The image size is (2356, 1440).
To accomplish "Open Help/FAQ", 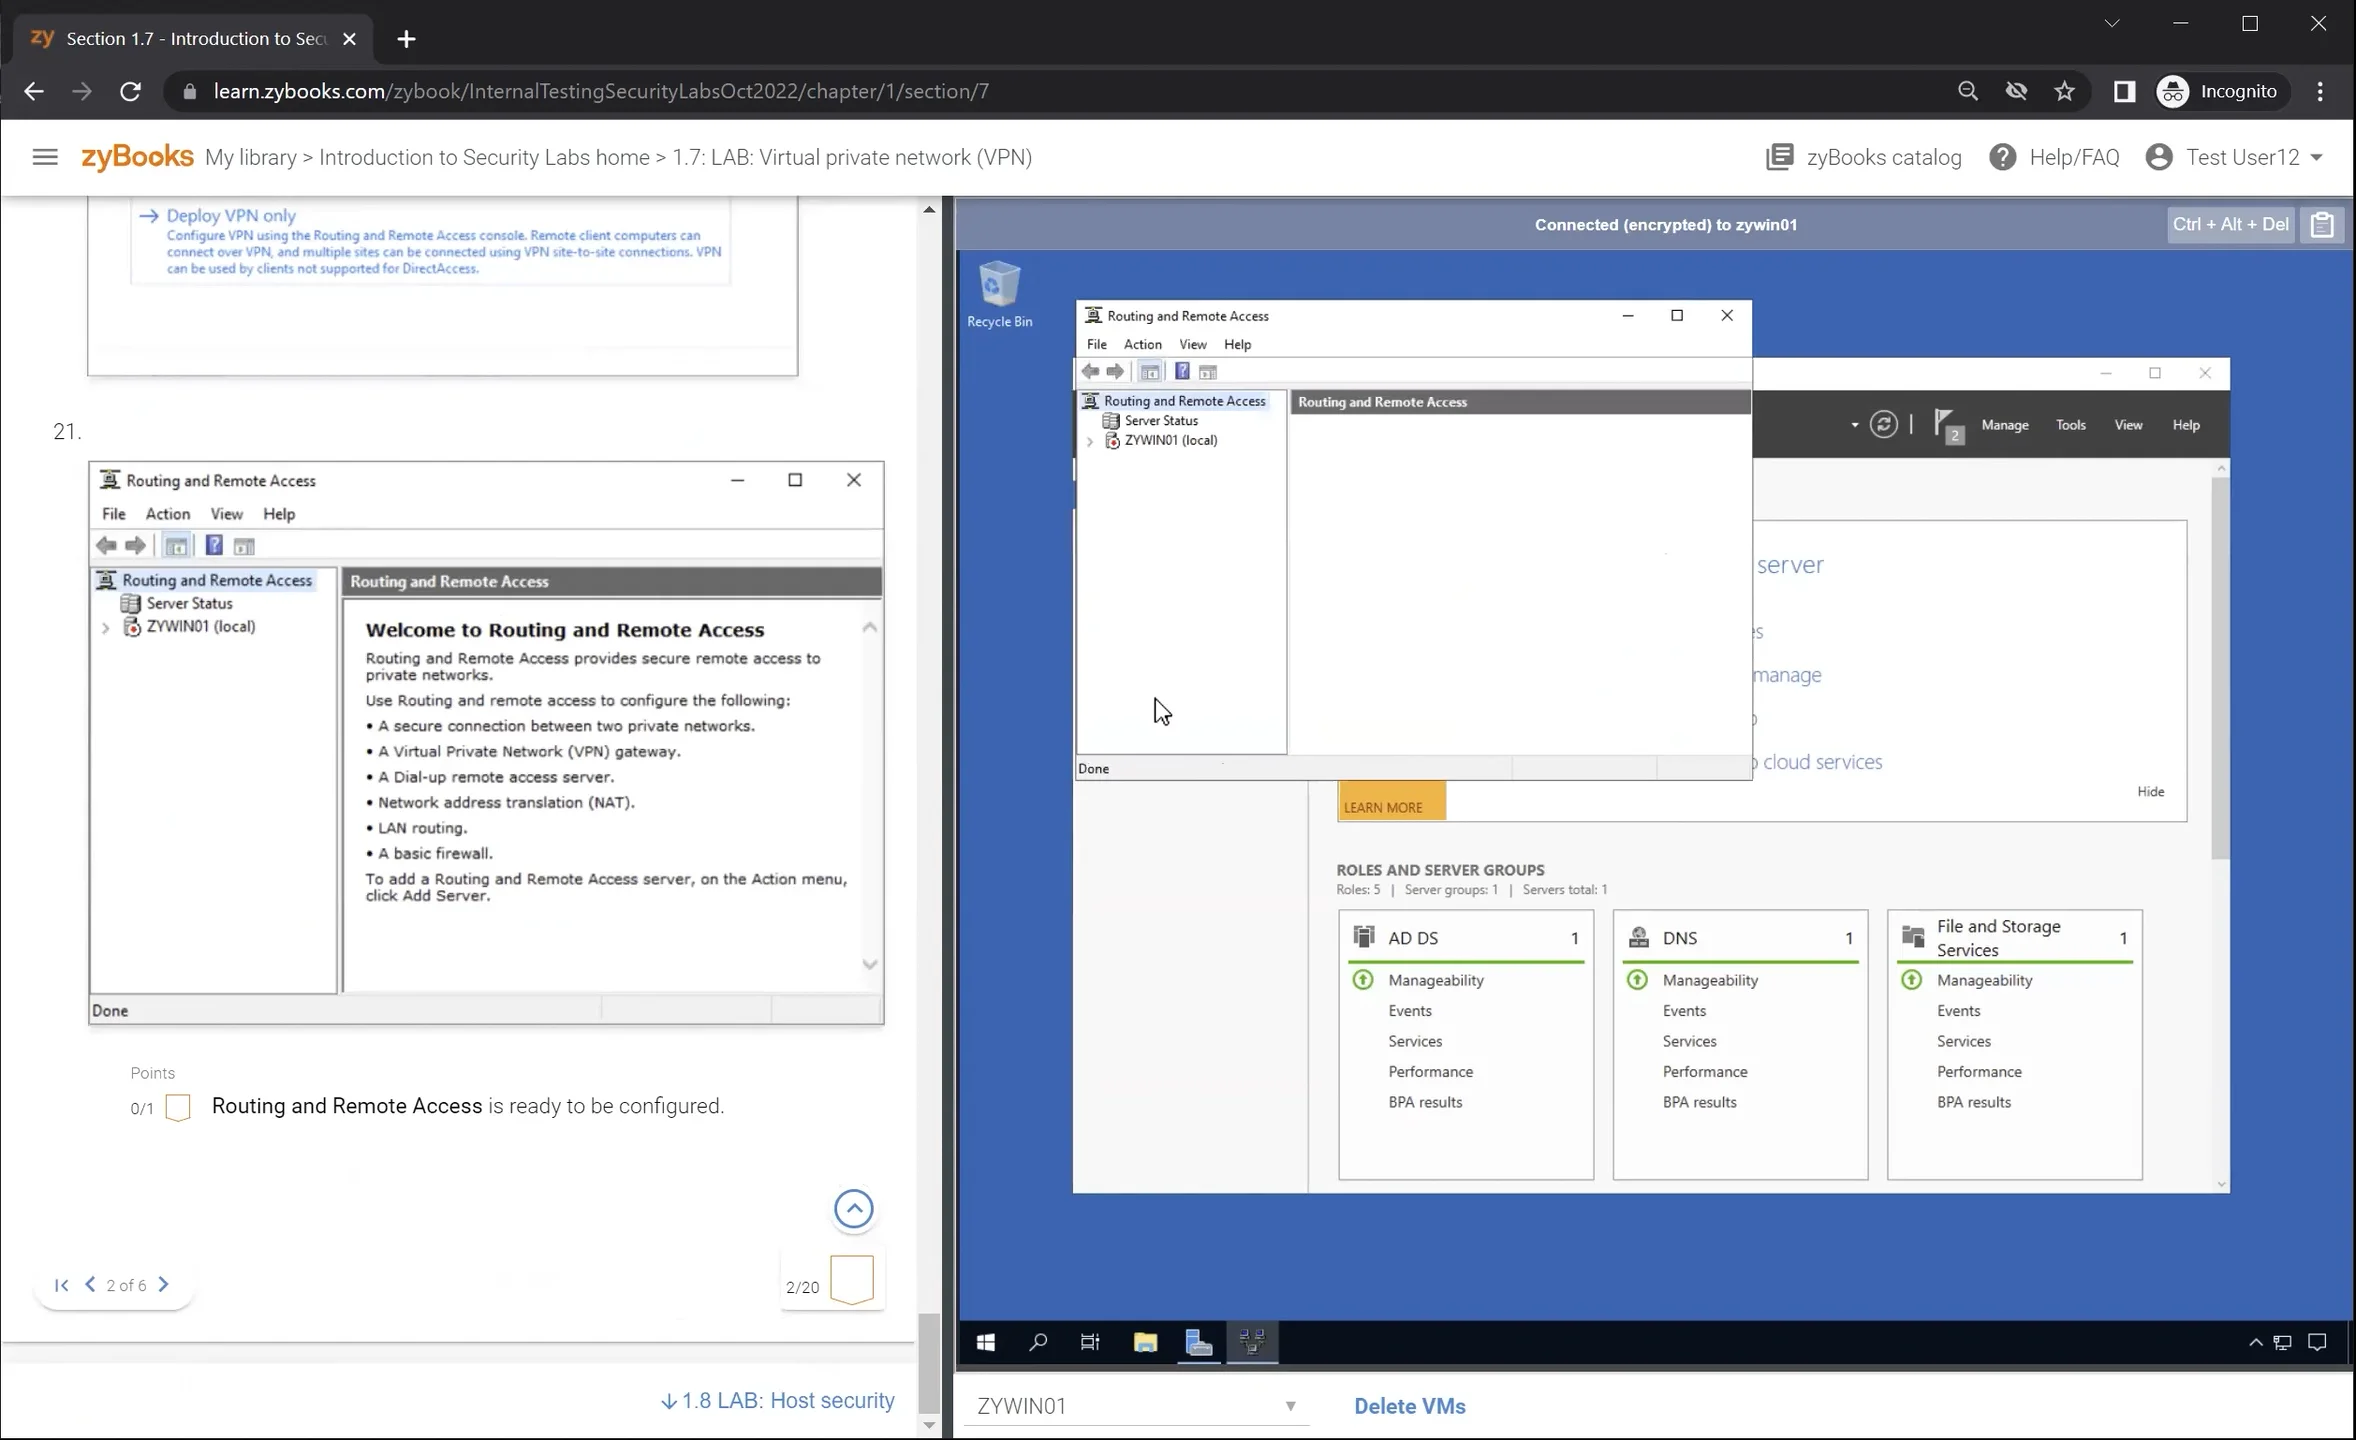I will point(2054,157).
